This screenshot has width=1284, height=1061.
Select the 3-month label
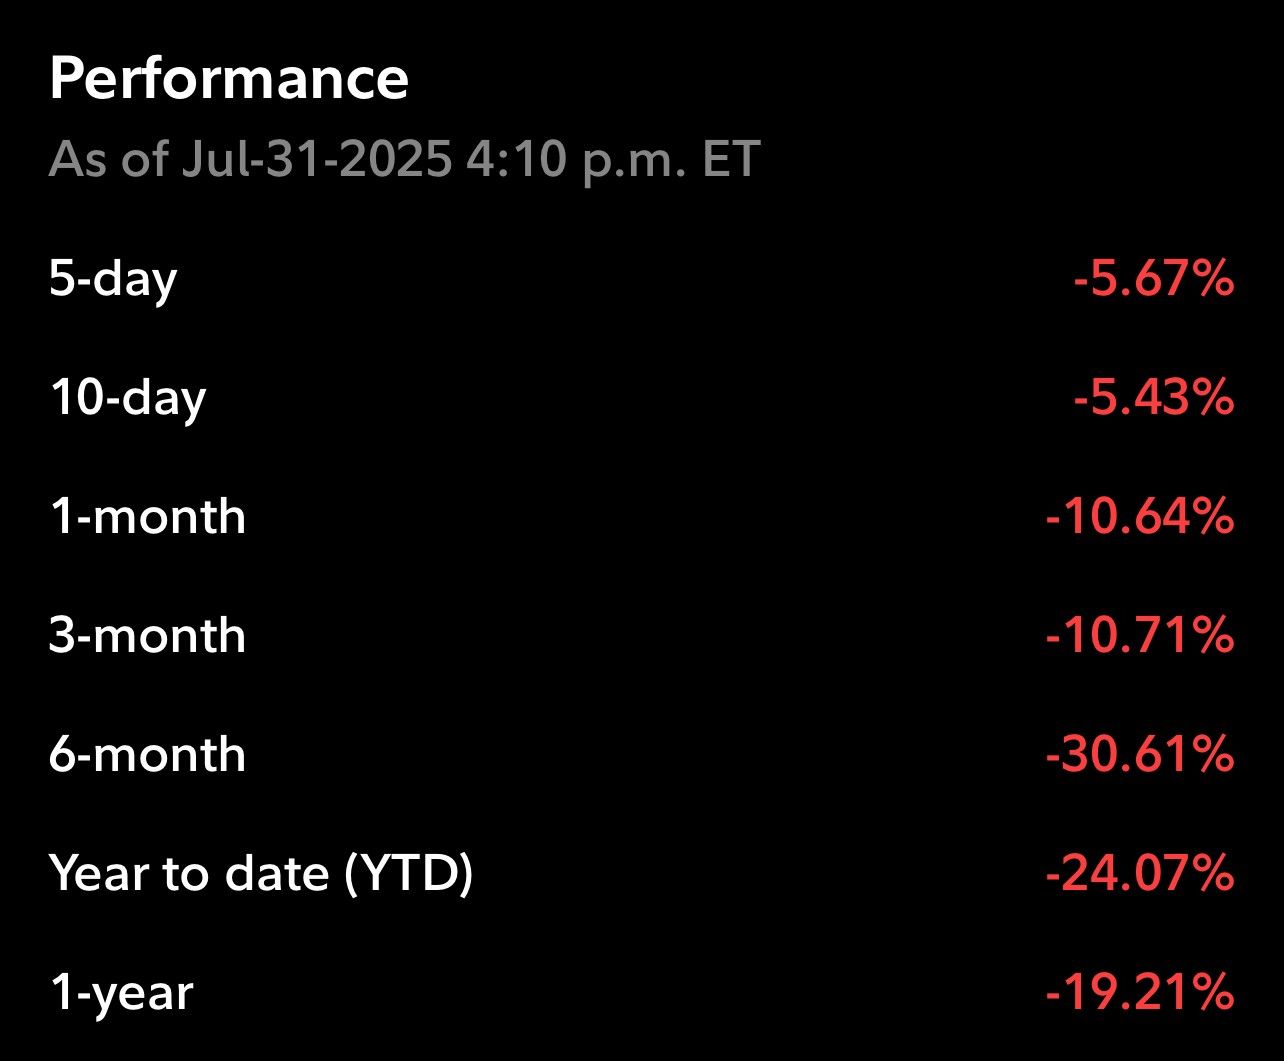(x=148, y=636)
